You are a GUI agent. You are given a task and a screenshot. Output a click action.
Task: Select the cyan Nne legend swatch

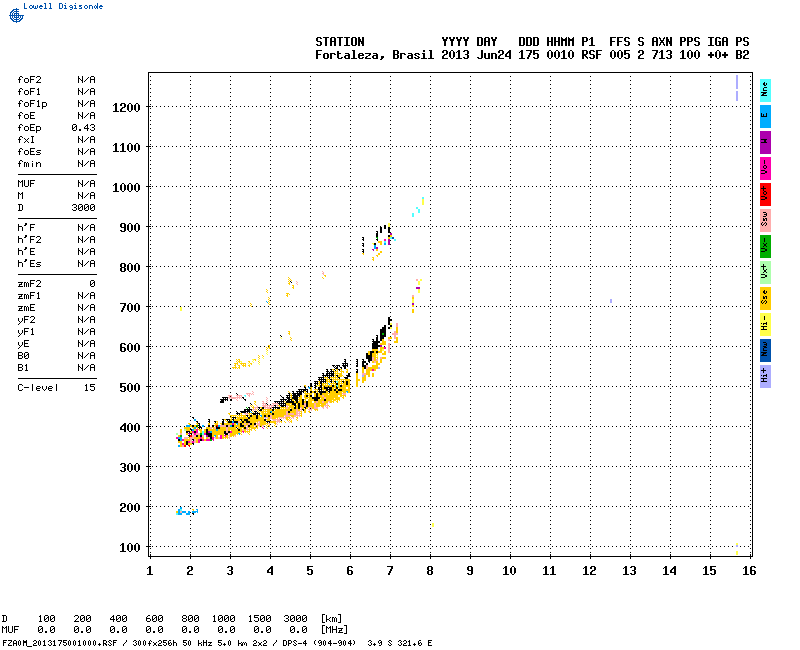[x=765, y=89]
